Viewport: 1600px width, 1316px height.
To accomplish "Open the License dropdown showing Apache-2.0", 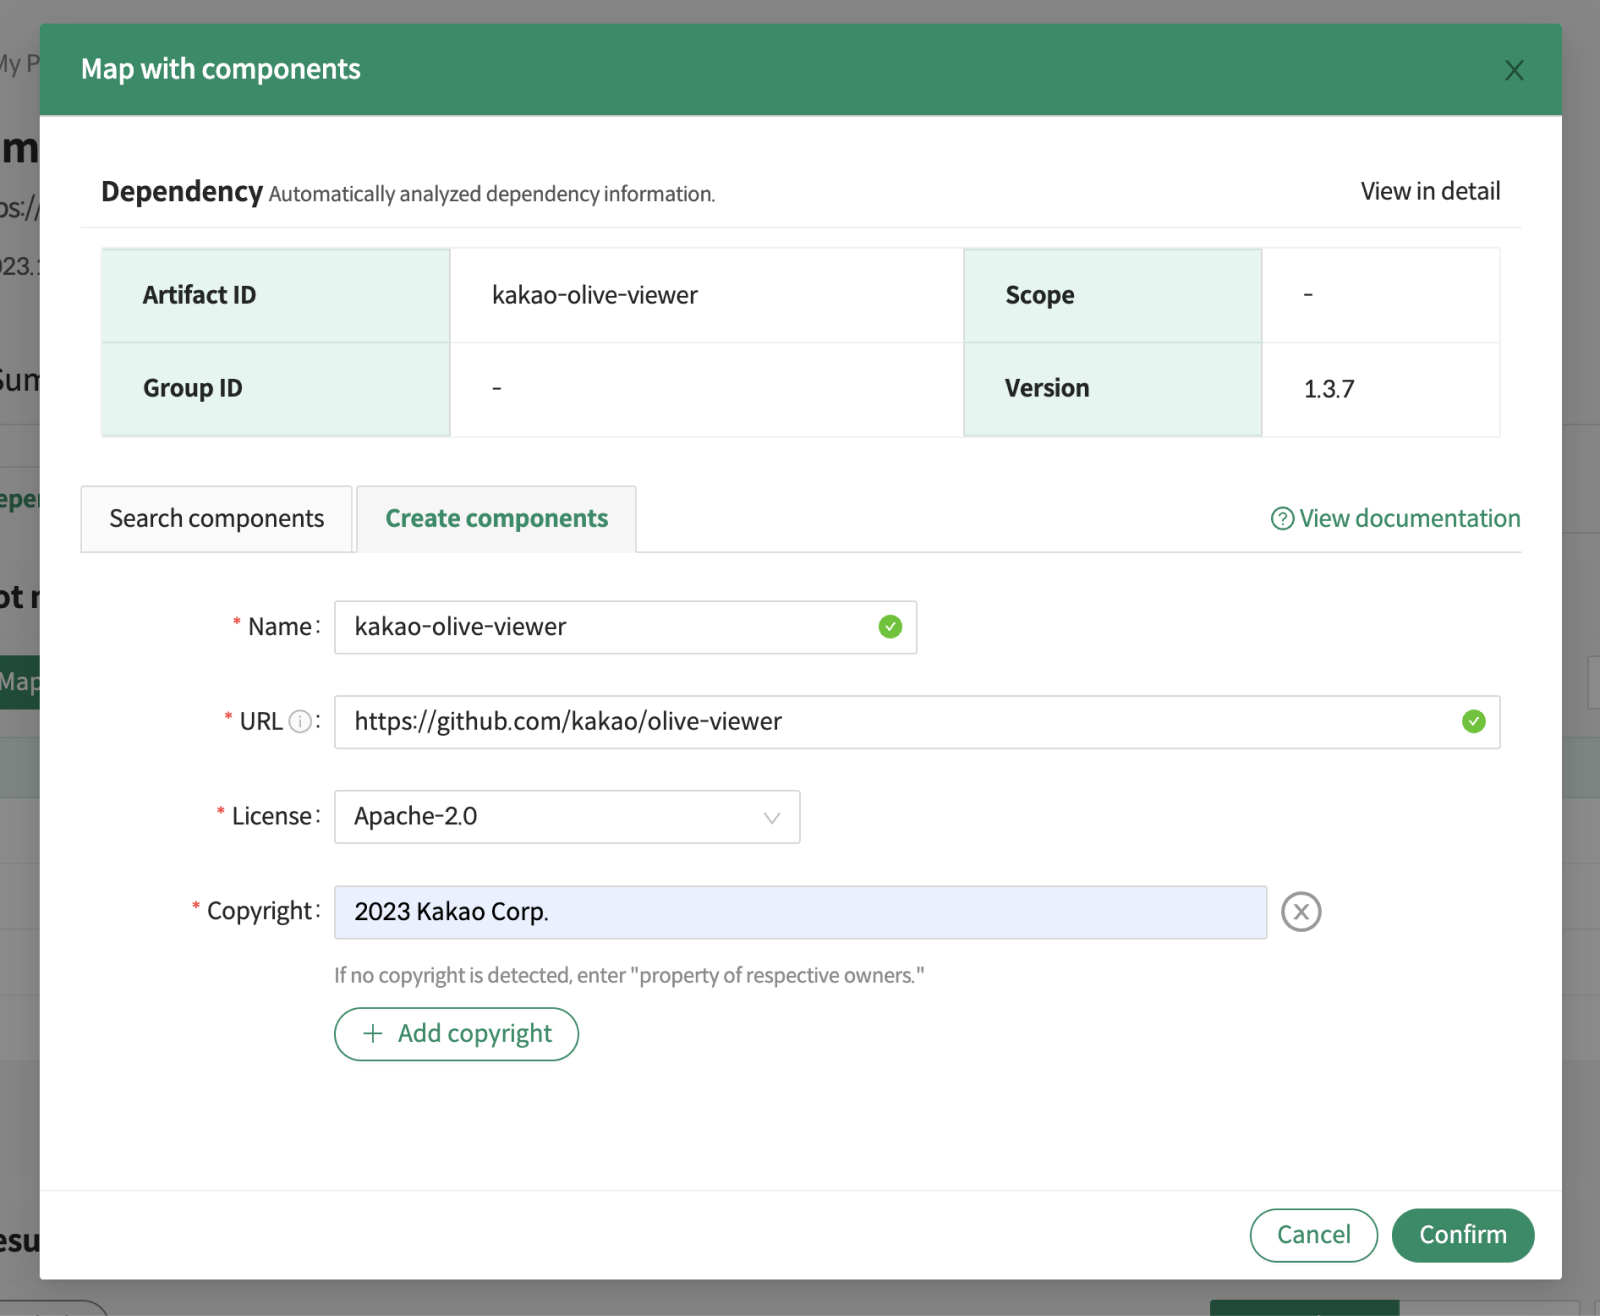I will [x=567, y=817].
